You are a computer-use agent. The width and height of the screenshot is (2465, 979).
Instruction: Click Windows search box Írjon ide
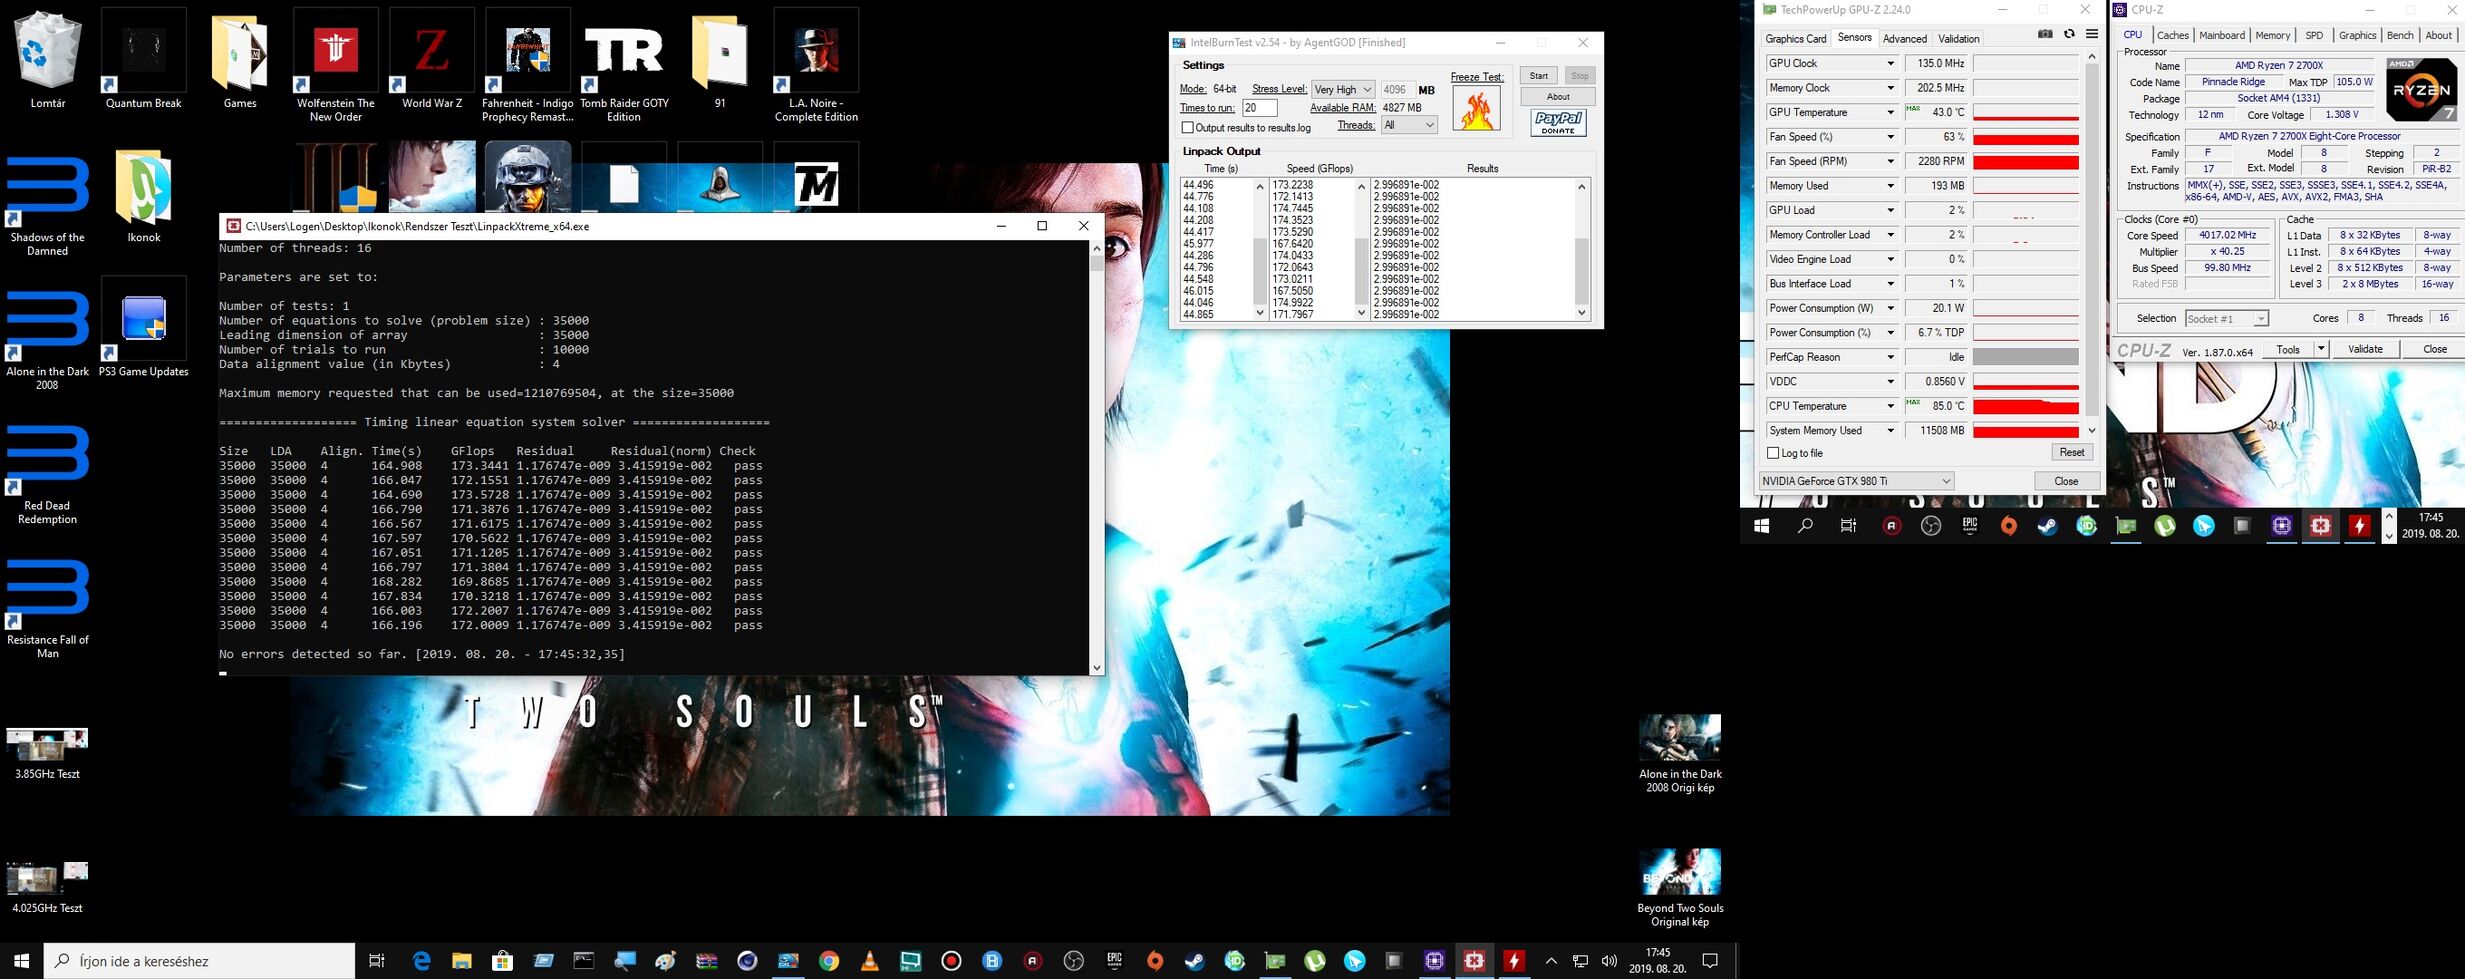199,961
